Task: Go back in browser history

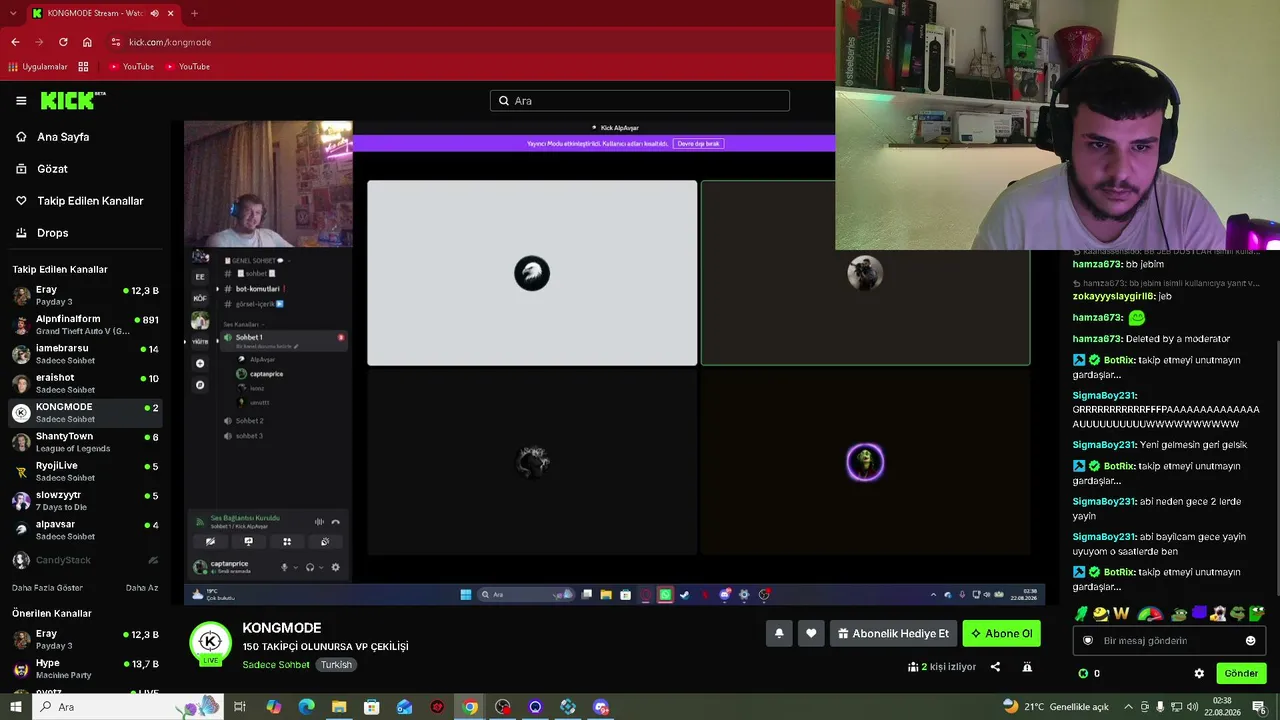Action: pyautogui.click(x=15, y=42)
